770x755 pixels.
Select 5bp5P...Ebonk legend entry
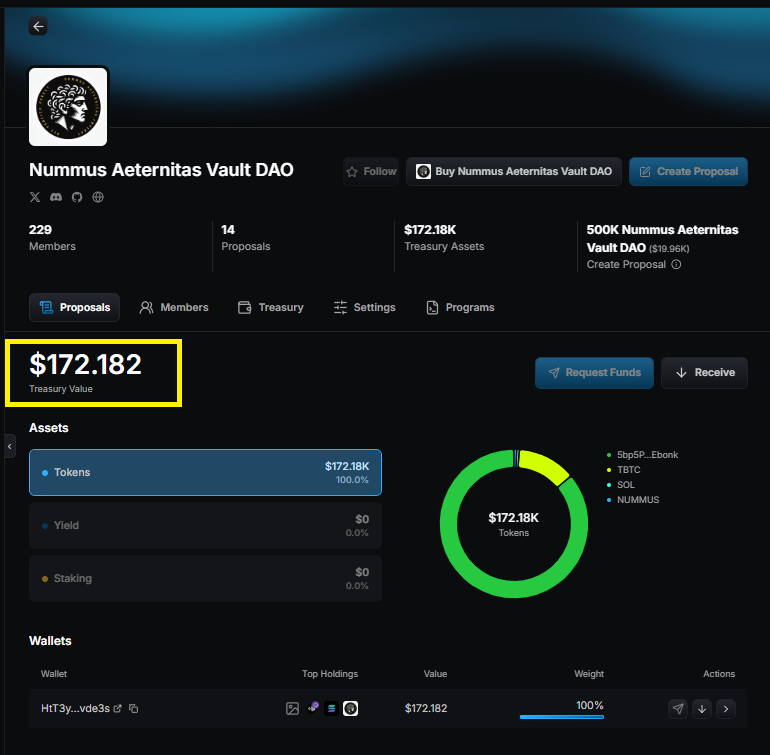coord(642,455)
